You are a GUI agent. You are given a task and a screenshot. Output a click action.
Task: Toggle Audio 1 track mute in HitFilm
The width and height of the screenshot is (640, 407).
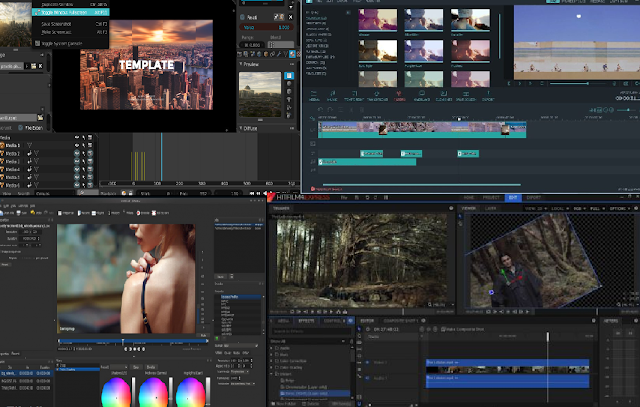(367, 378)
